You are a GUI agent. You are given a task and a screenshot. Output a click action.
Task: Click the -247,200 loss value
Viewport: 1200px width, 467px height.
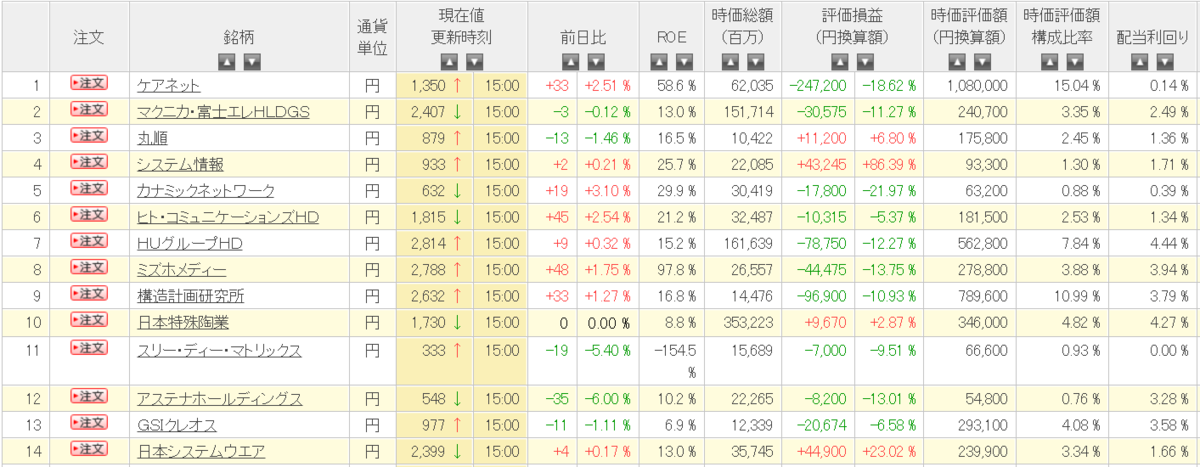tap(817, 86)
